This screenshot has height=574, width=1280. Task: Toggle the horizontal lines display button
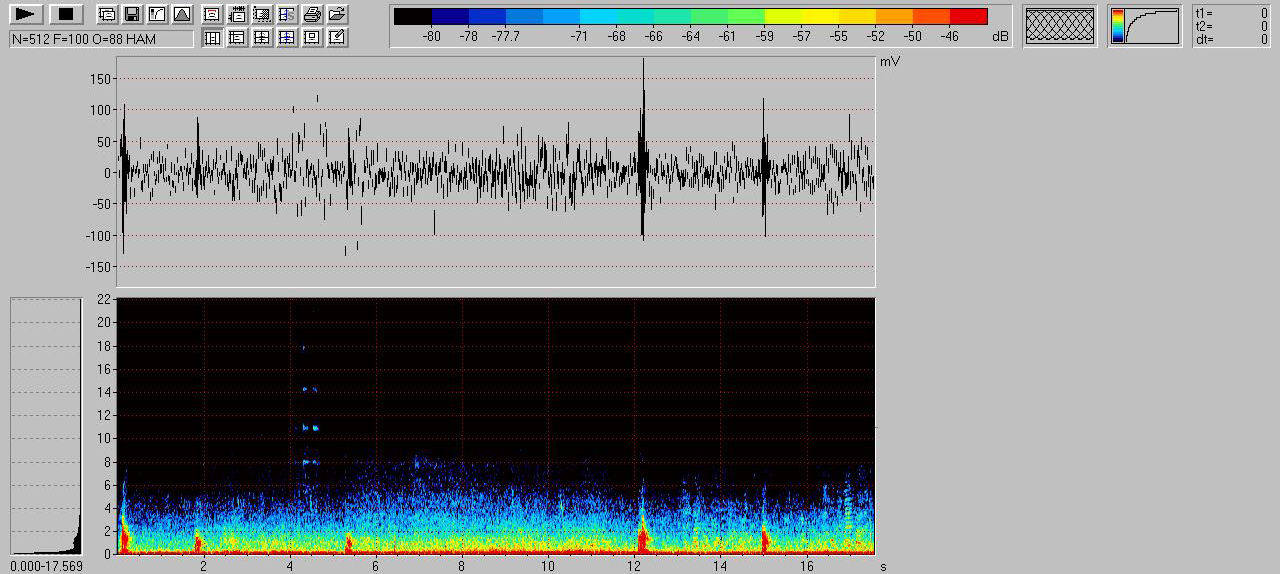coord(237,38)
